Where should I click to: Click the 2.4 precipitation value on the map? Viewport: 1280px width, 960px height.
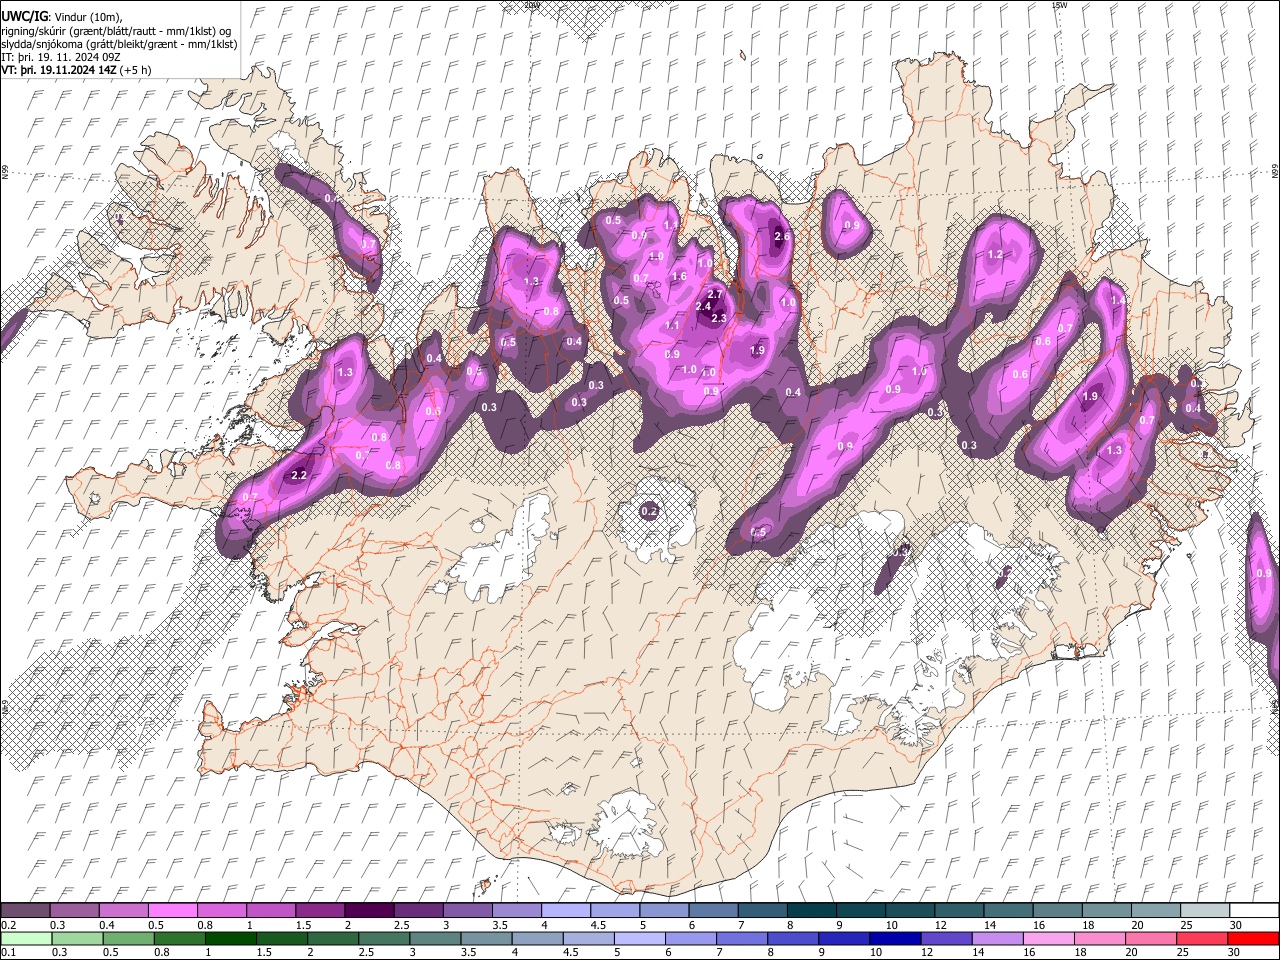[x=703, y=307]
